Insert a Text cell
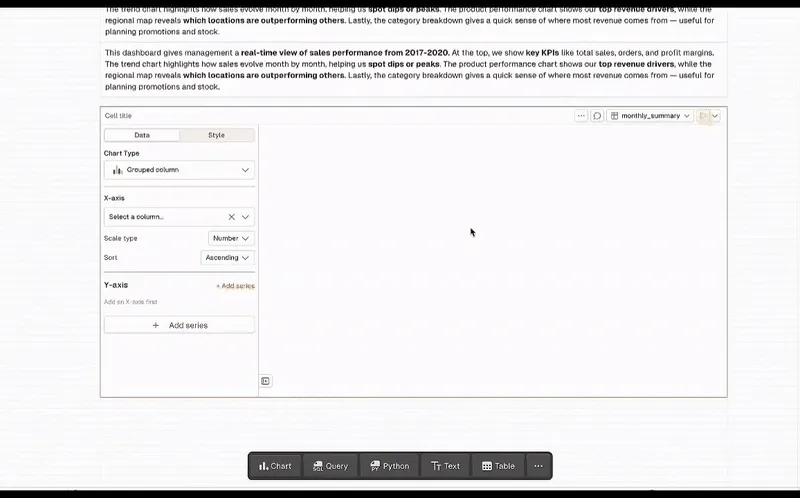 click(x=445, y=466)
